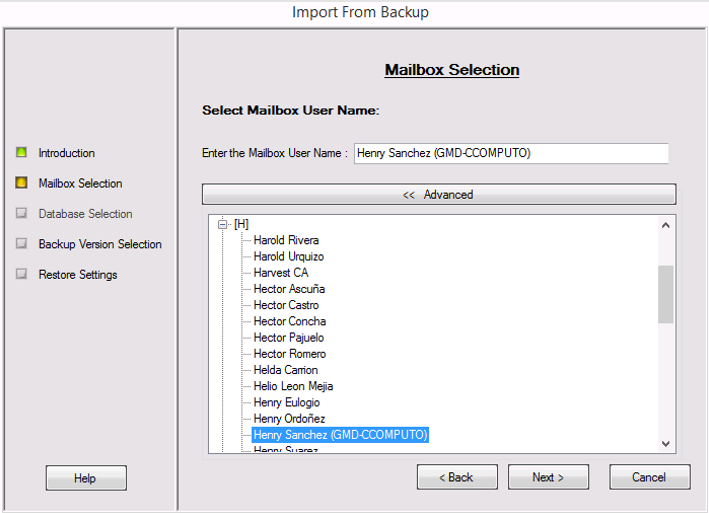Screen dimensions: 709x513
Task: Select the Mailbox Selection step label
Action: (x=80, y=184)
